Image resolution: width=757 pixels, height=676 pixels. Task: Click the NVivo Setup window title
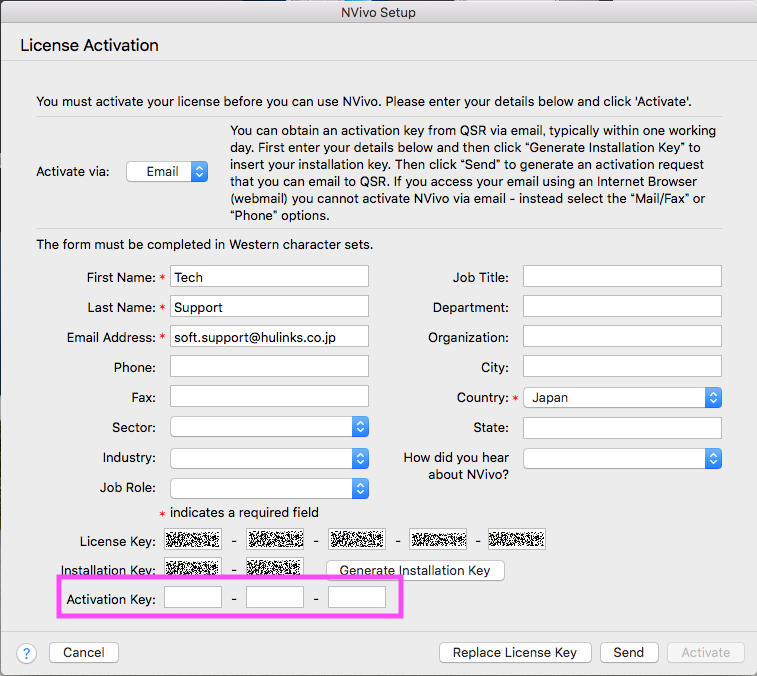tap(378, 13)
